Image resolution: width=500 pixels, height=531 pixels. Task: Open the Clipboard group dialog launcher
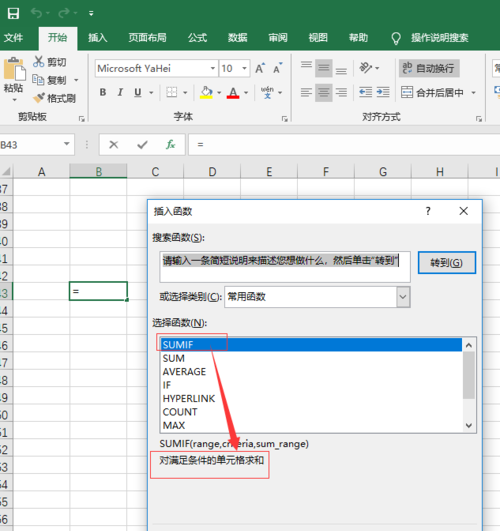coord(82,119)
